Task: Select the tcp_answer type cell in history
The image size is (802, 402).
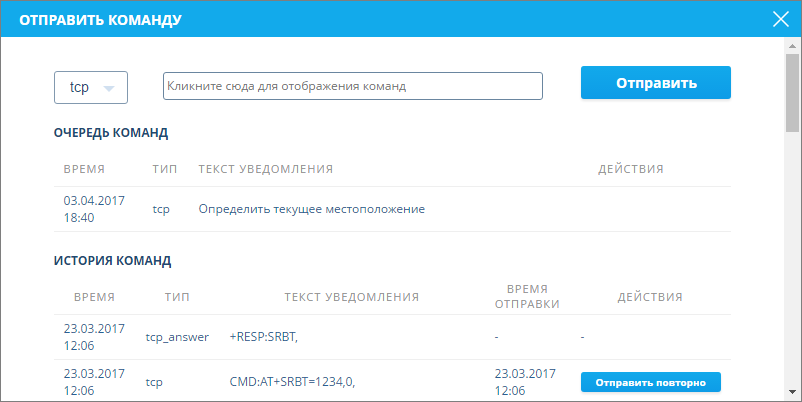Action: point(177,337)
